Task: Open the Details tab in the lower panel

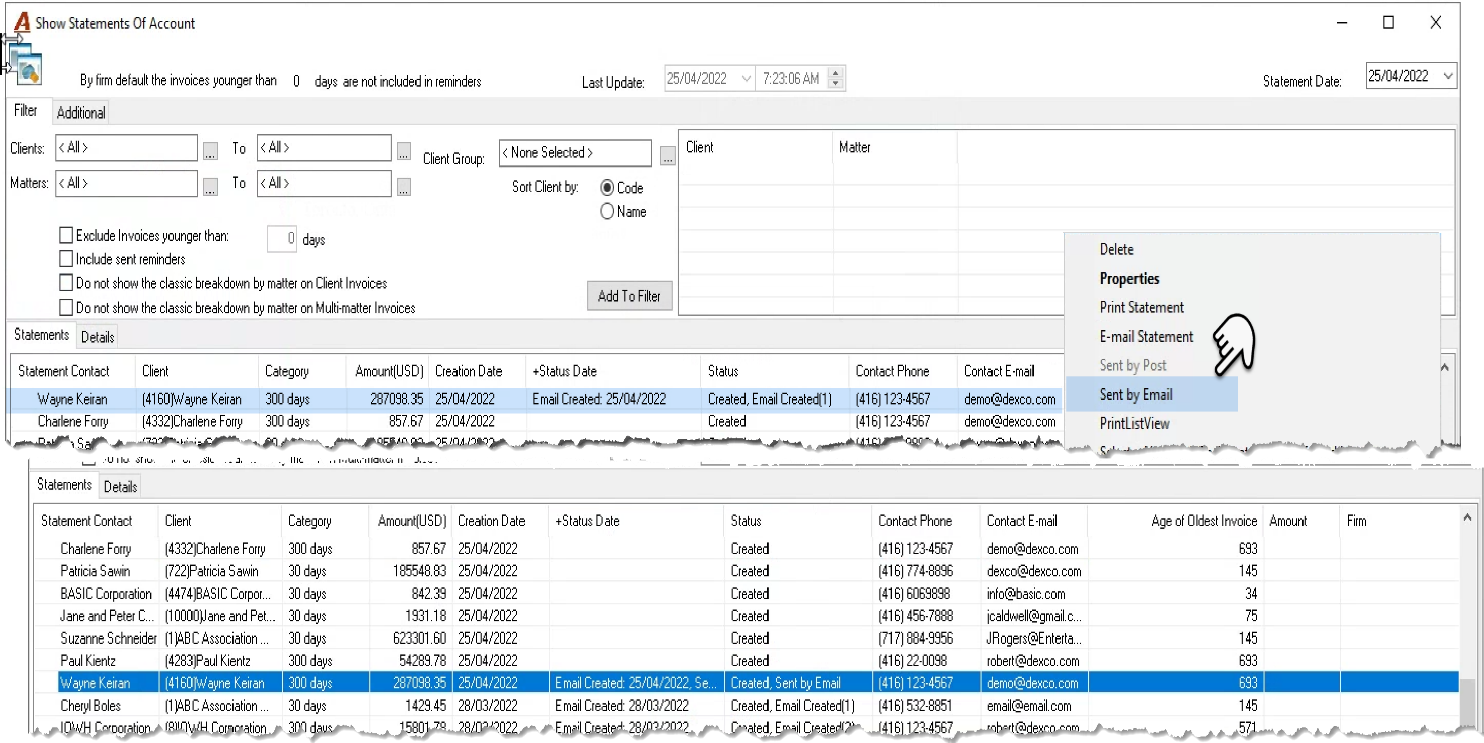Action: [120, 487]
